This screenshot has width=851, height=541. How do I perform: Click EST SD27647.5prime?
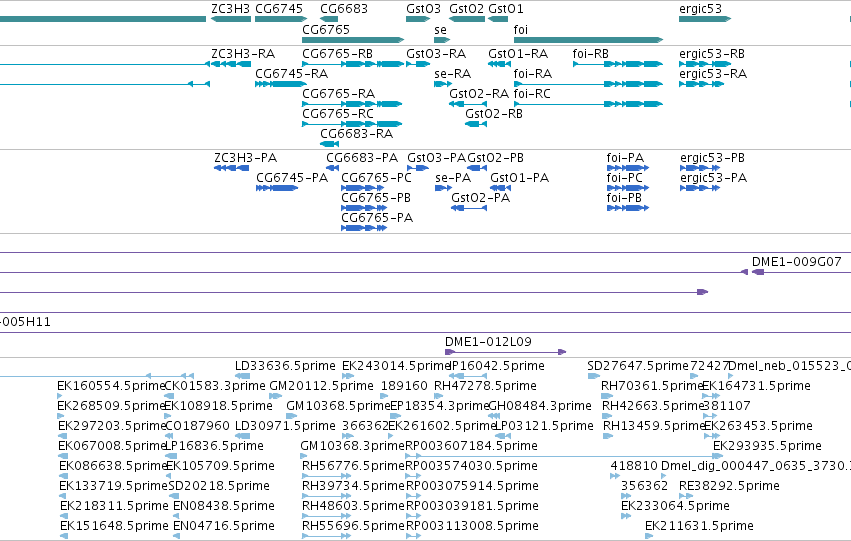pyautogui.click(x=638, y=366)
